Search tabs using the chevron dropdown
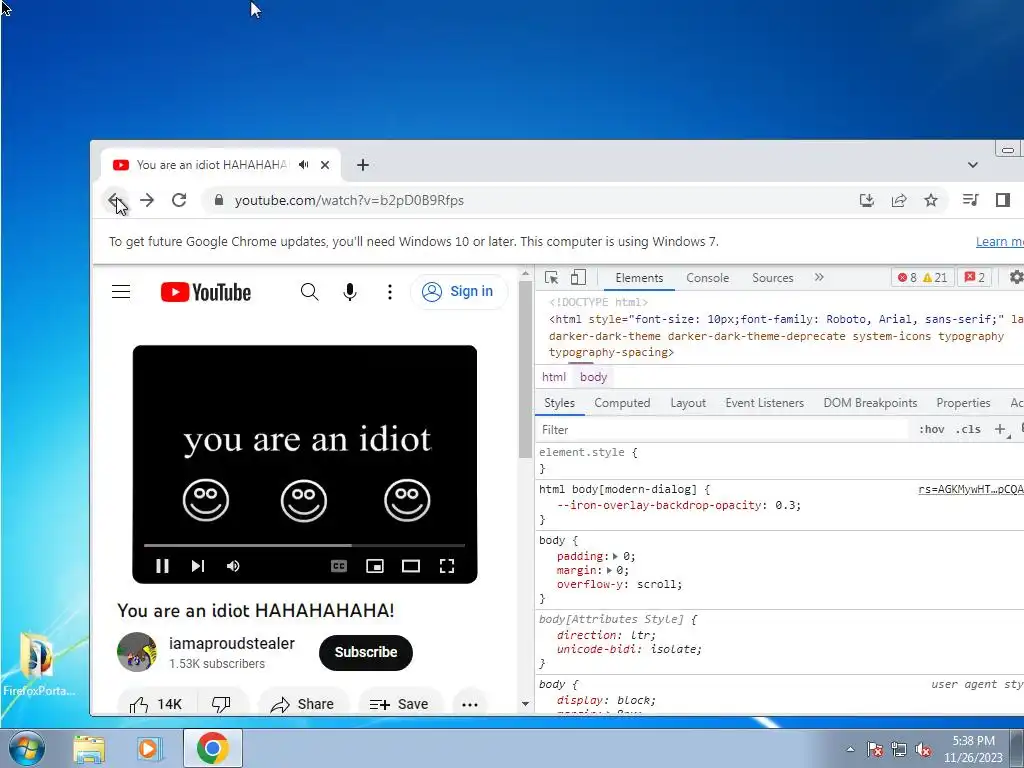Viewport: 1024px width, 768px height. [x=972, y=165]
